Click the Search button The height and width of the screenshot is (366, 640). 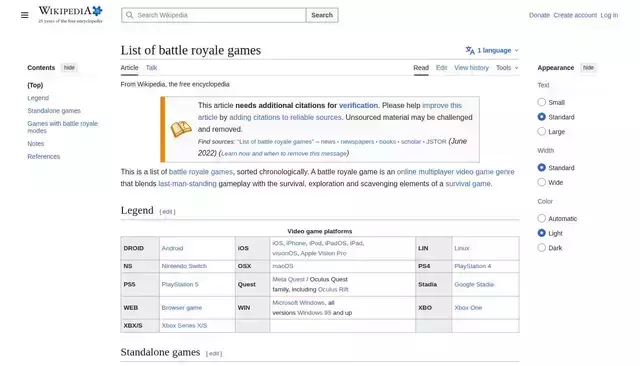pos(322,15)
